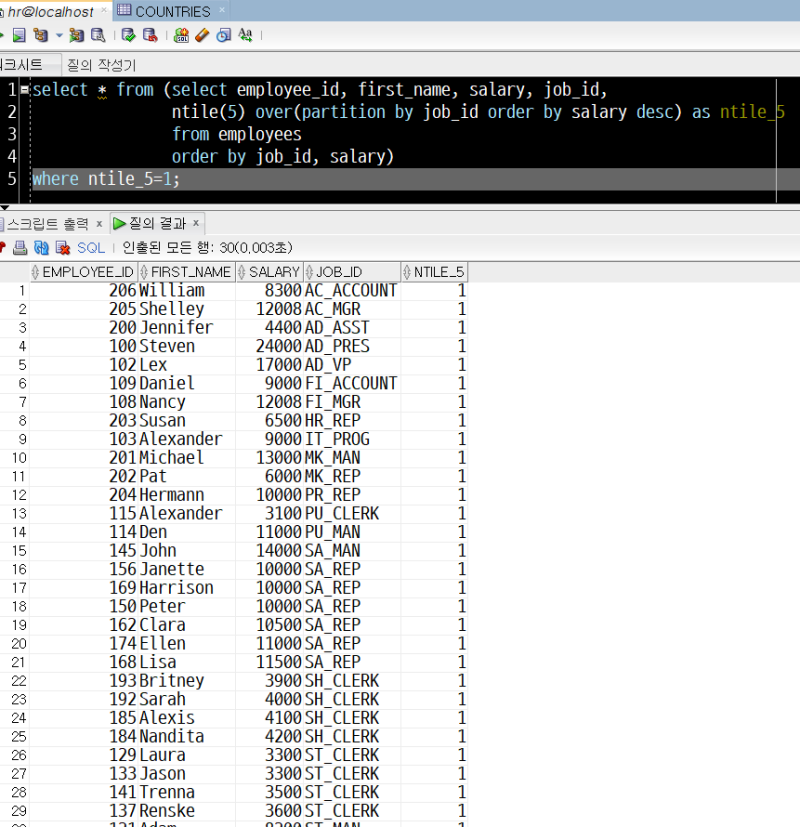Switch to the 스크립트 출력 tab
This screenshot has height=827, width=800.
point(47,223)
